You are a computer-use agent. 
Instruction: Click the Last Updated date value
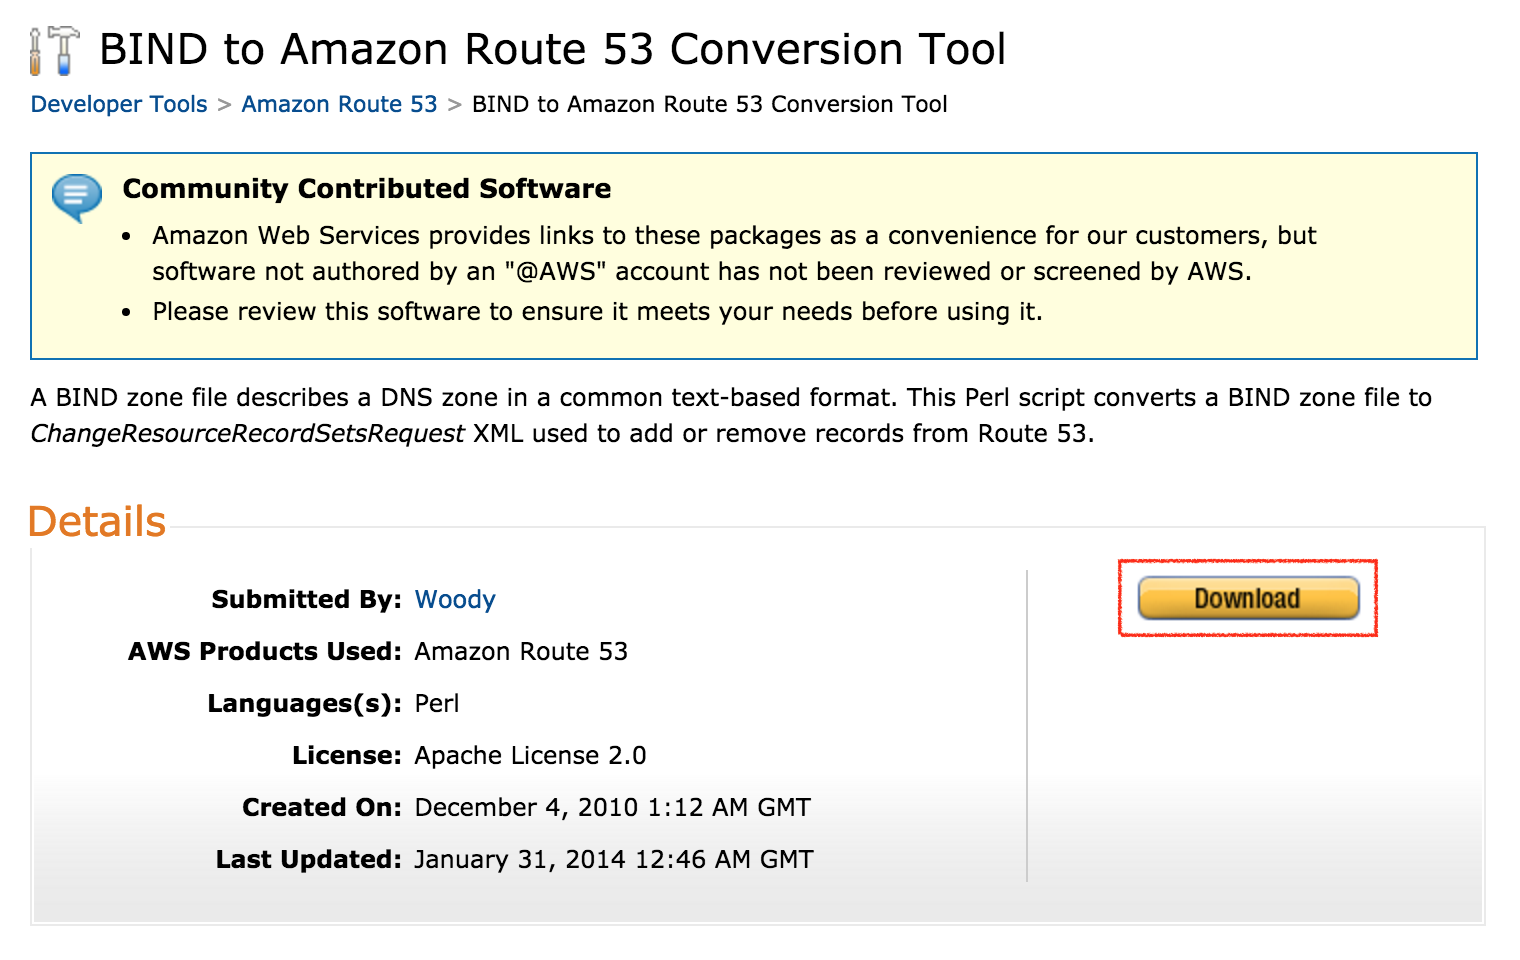tap(613, 859)
